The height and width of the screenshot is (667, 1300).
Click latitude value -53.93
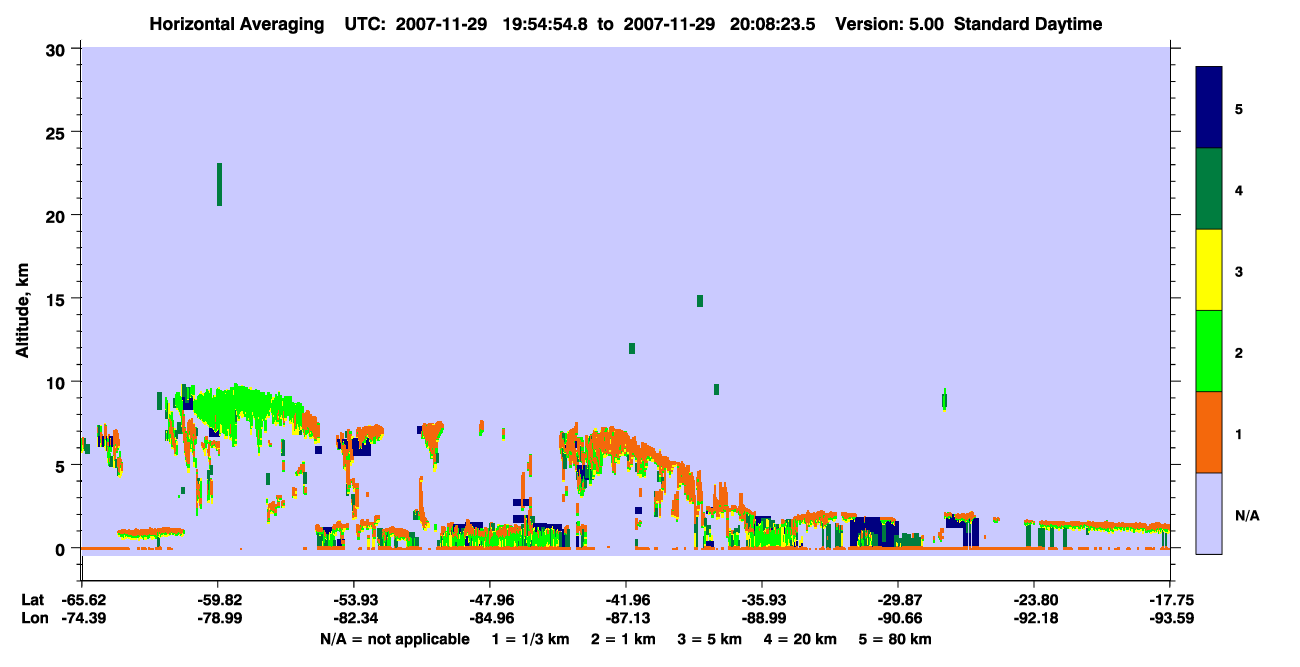[354, 600]
